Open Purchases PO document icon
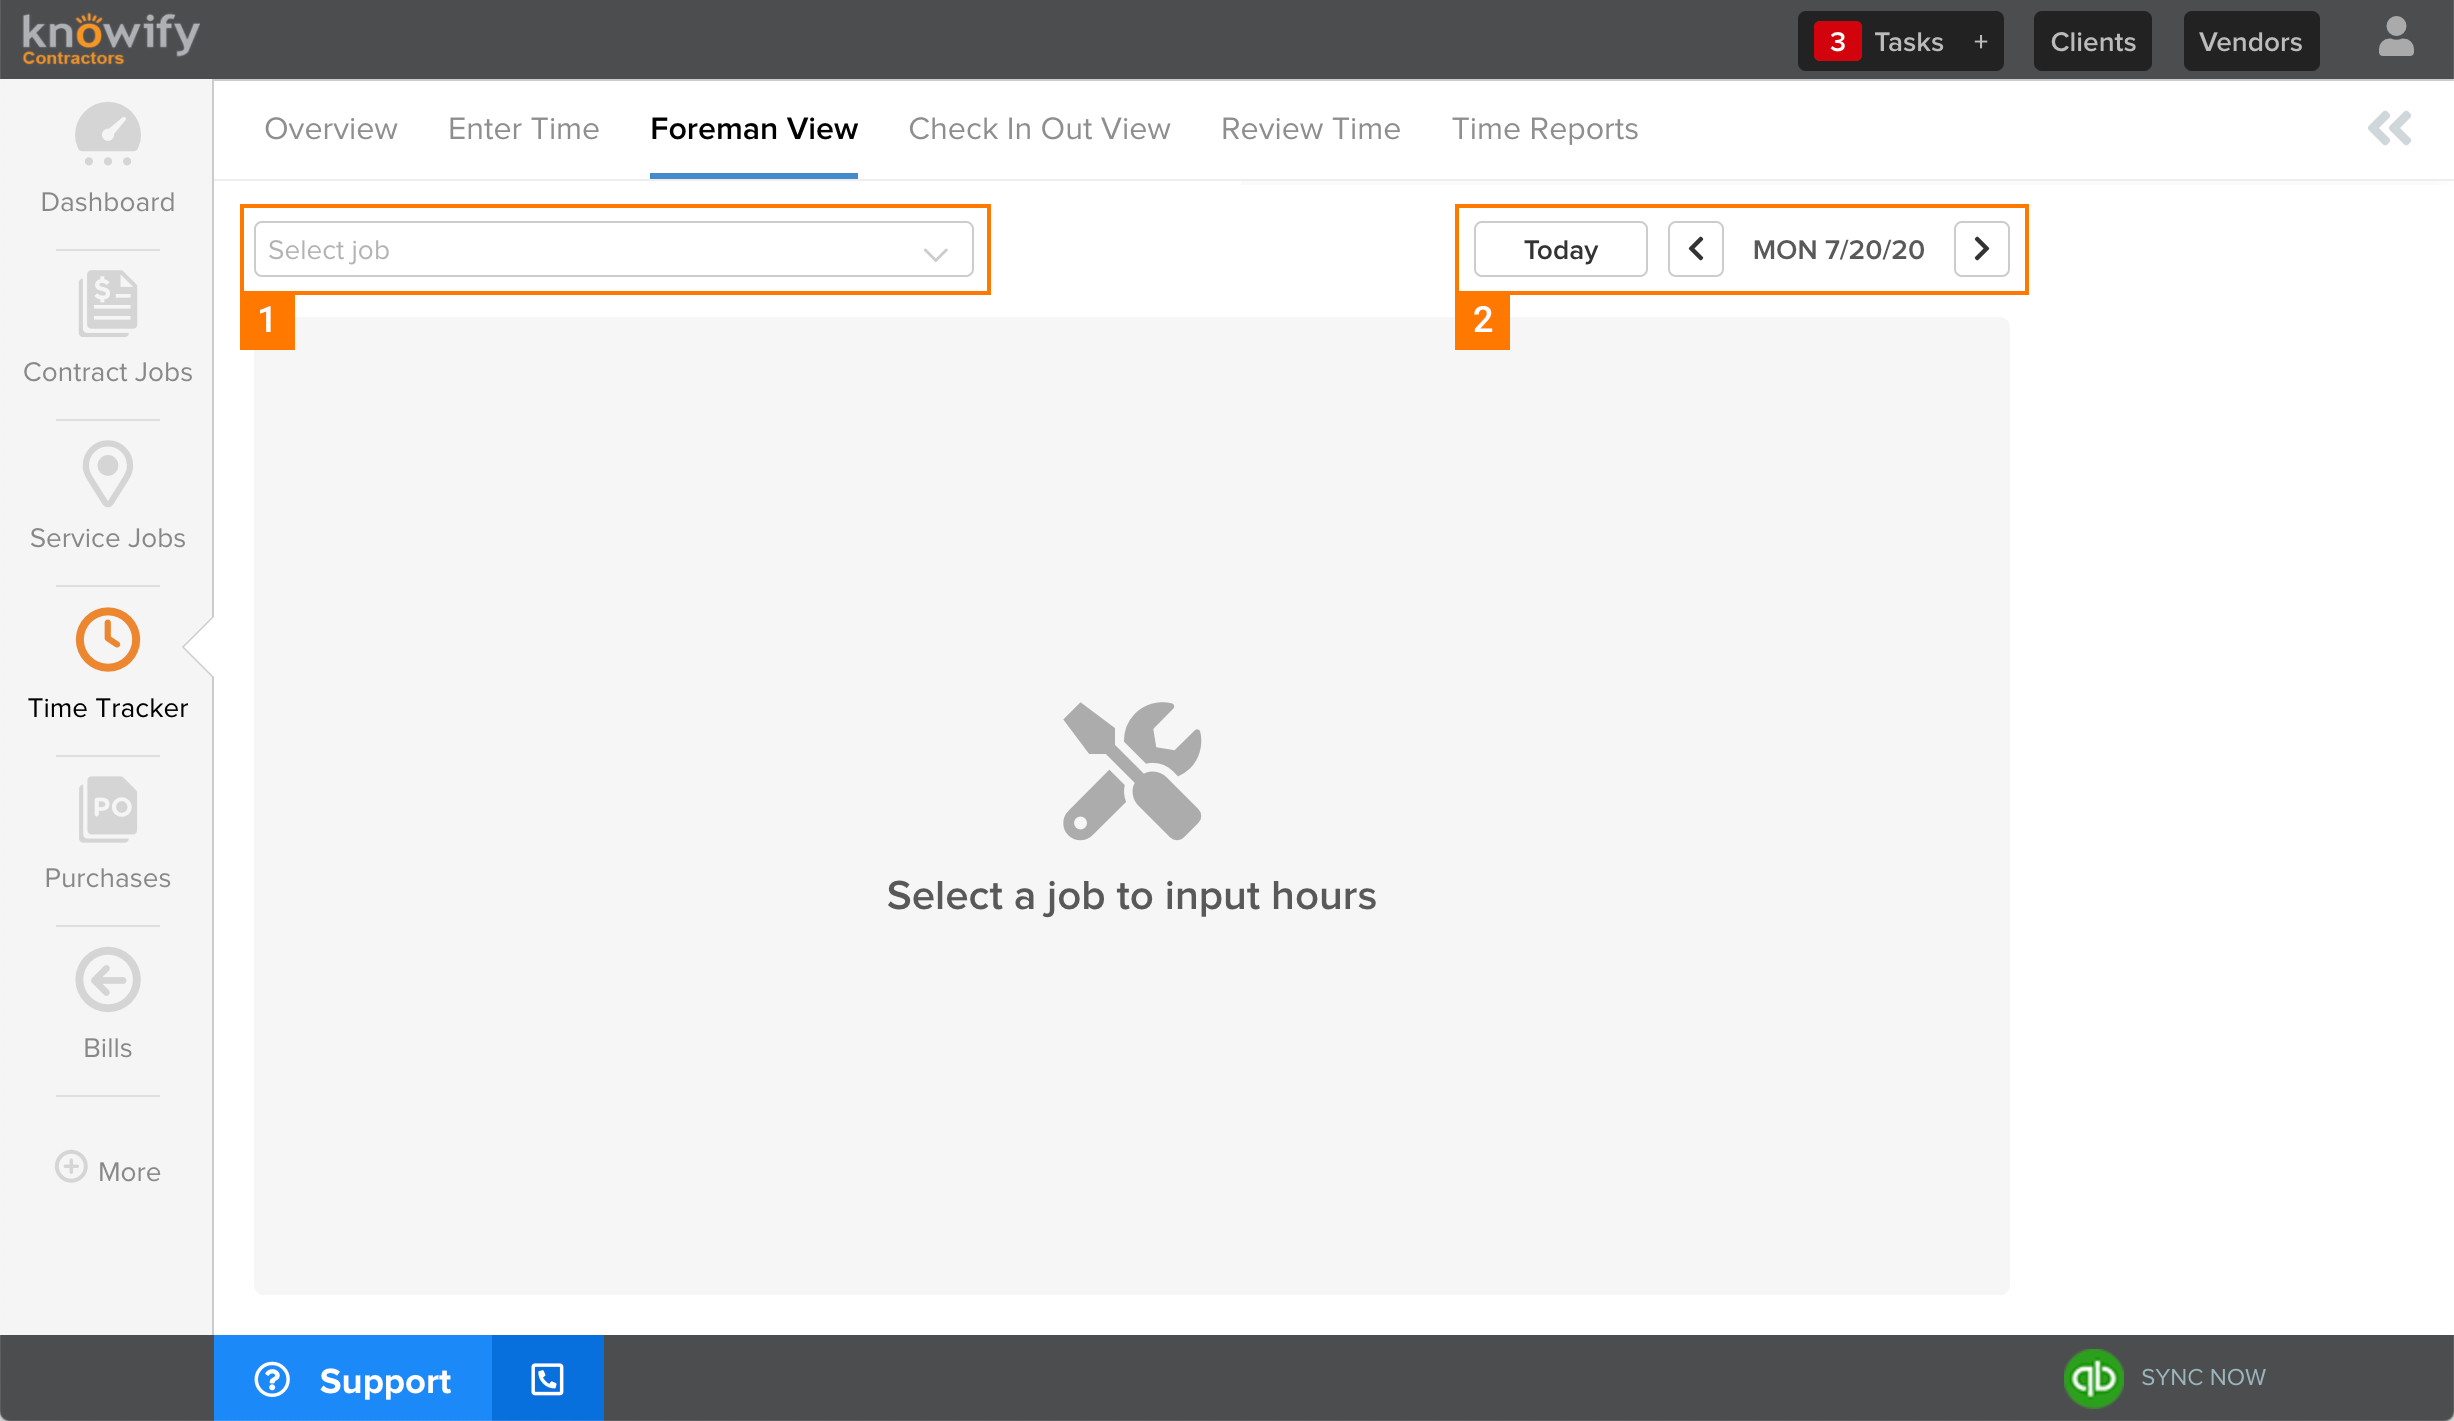This screenshot has width=2454, height=1421. (108, 809)
